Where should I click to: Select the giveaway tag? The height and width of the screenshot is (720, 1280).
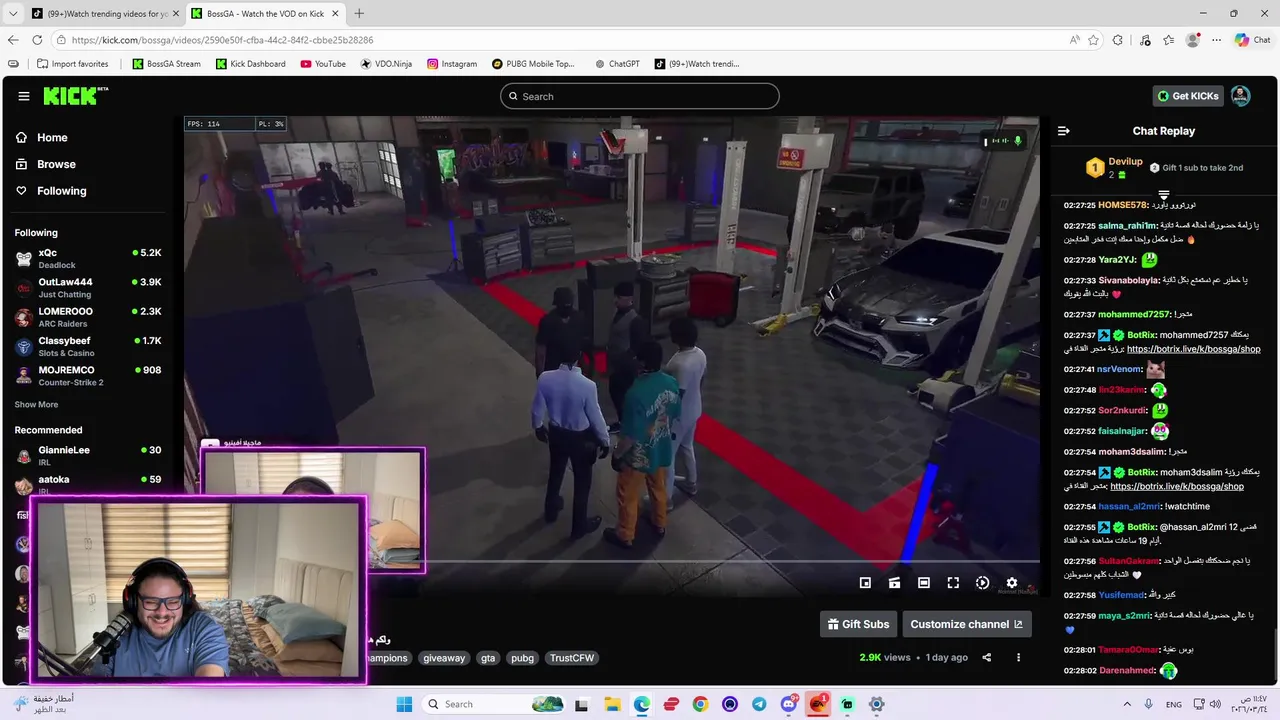[x=444, y=658]
